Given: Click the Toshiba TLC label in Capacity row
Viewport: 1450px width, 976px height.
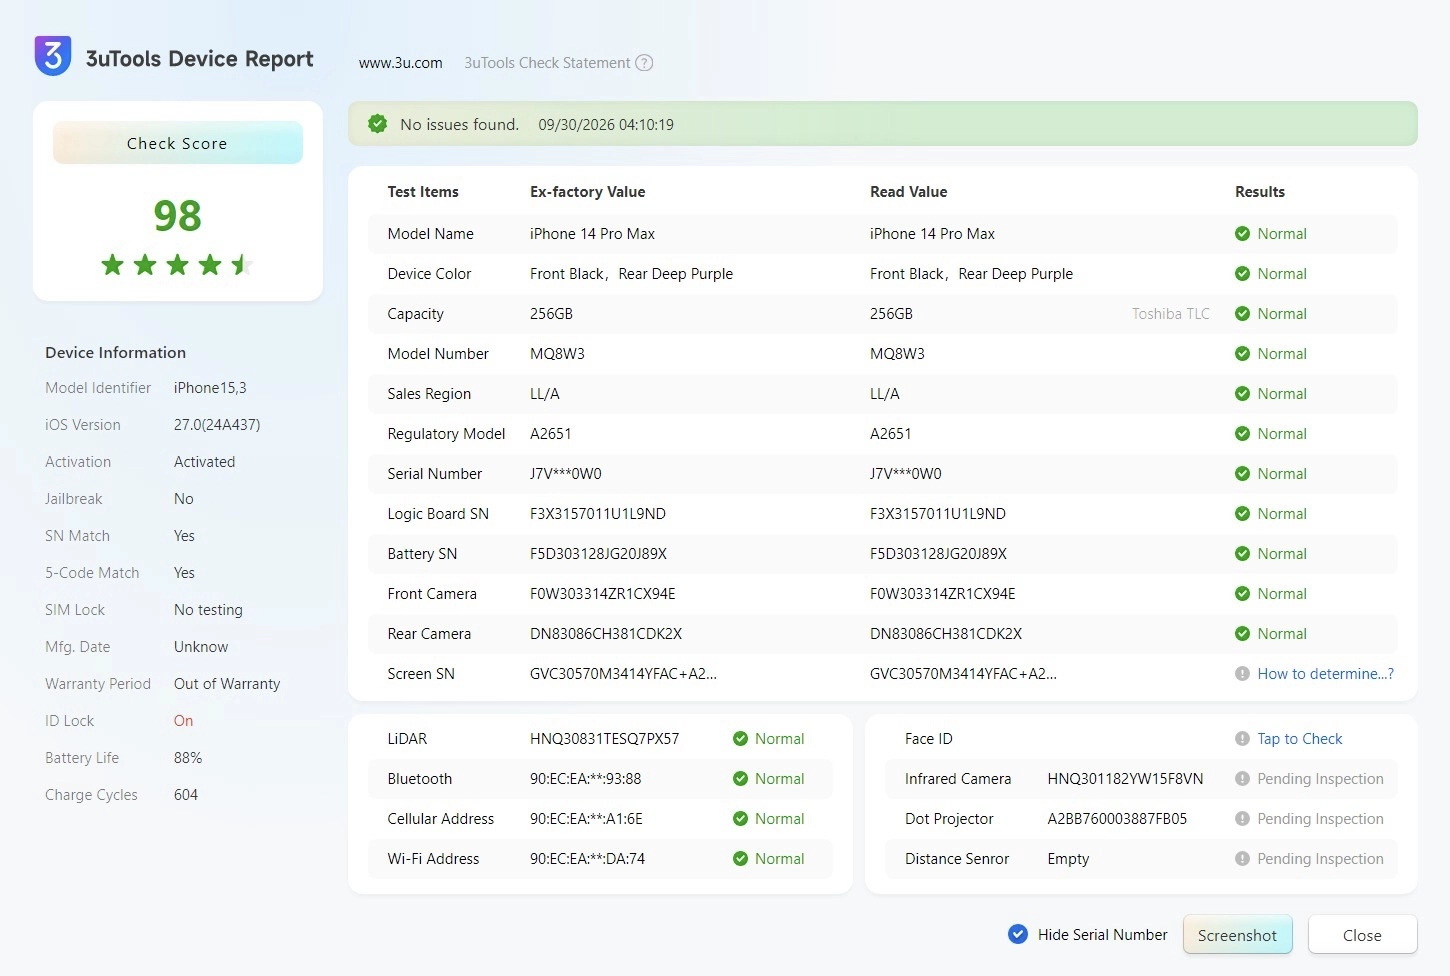Looking at the screenshot, I should pos(1170,314).
